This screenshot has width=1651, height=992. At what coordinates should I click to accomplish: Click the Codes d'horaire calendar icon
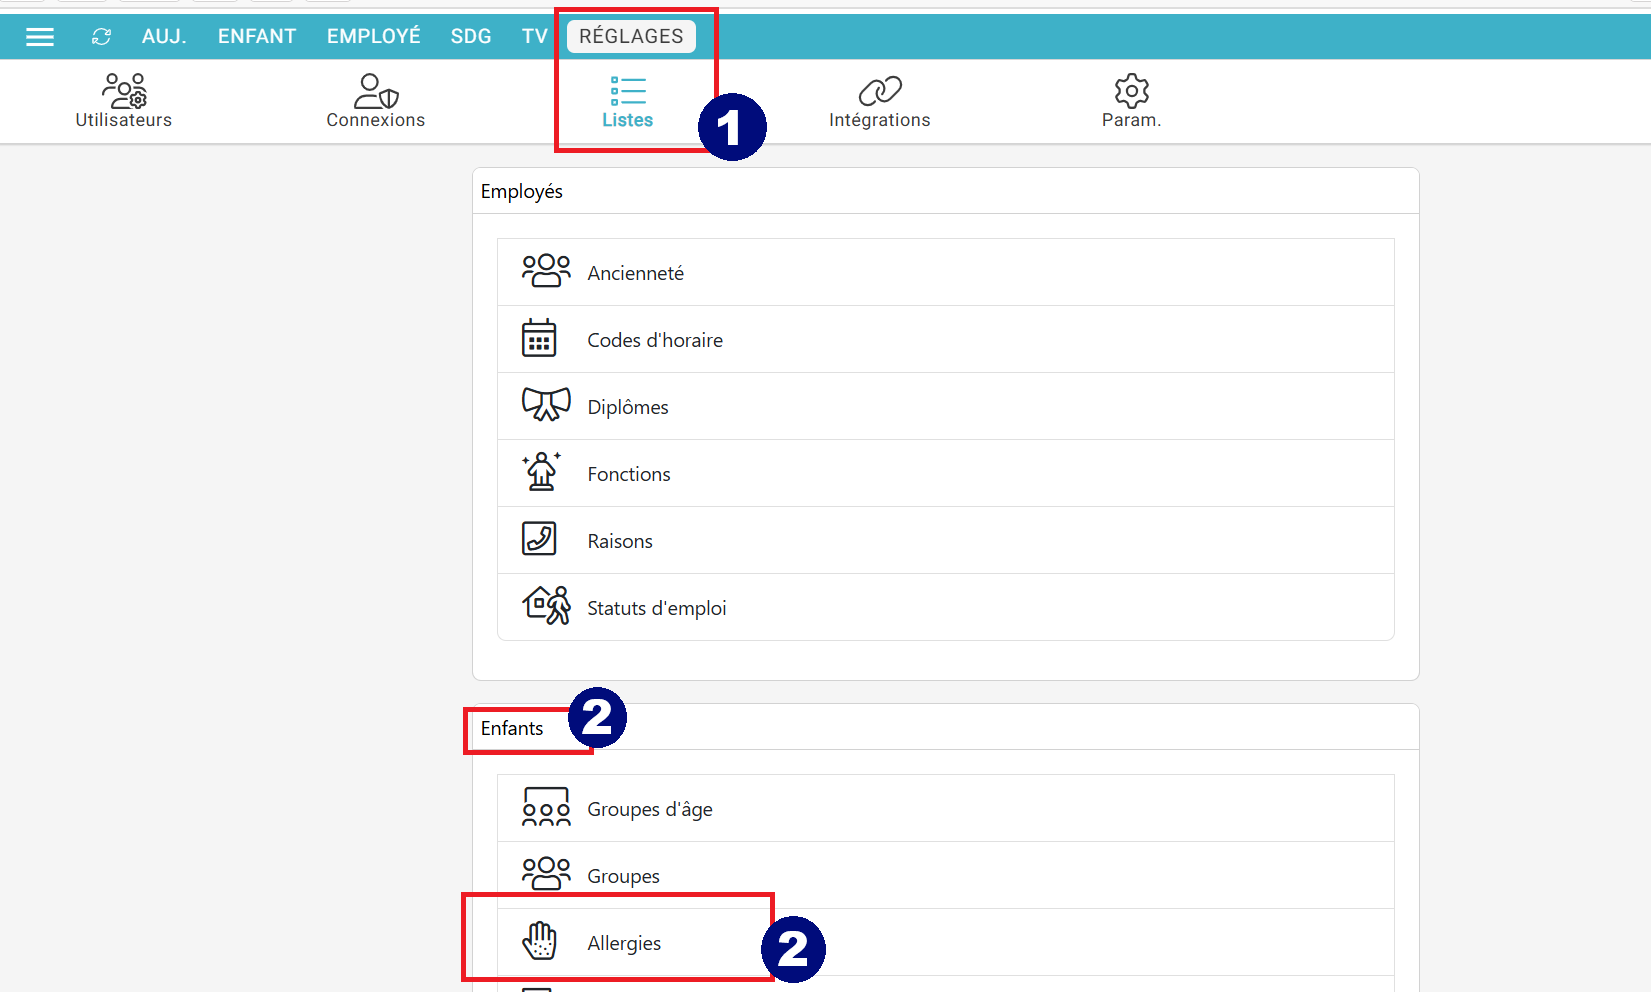540,339
